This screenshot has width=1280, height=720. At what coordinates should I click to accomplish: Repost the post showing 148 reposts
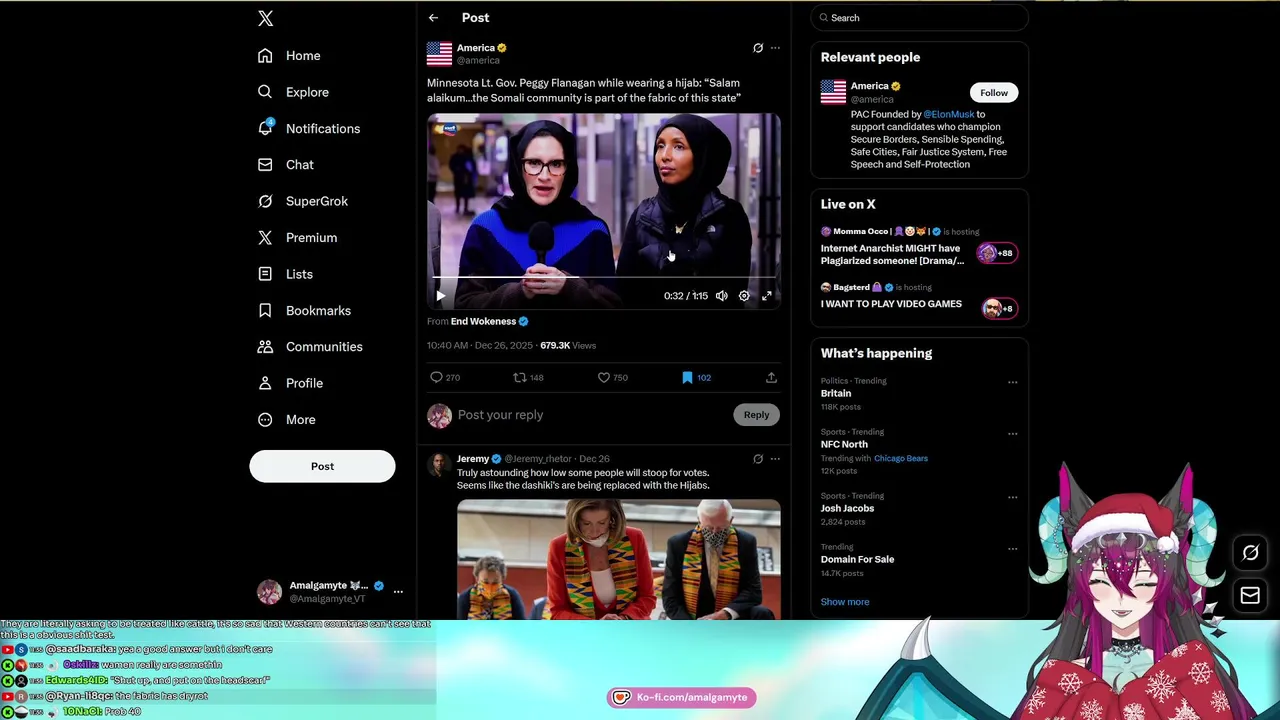[528, 378]
